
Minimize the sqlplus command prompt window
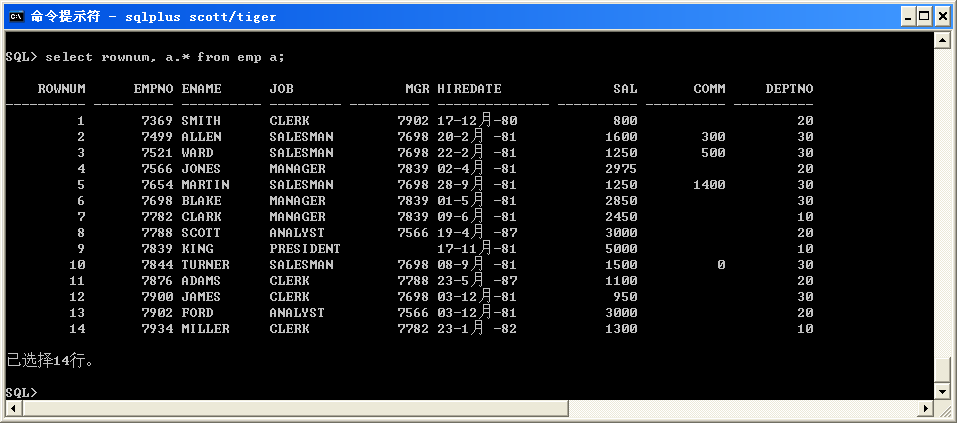[907, 15]
